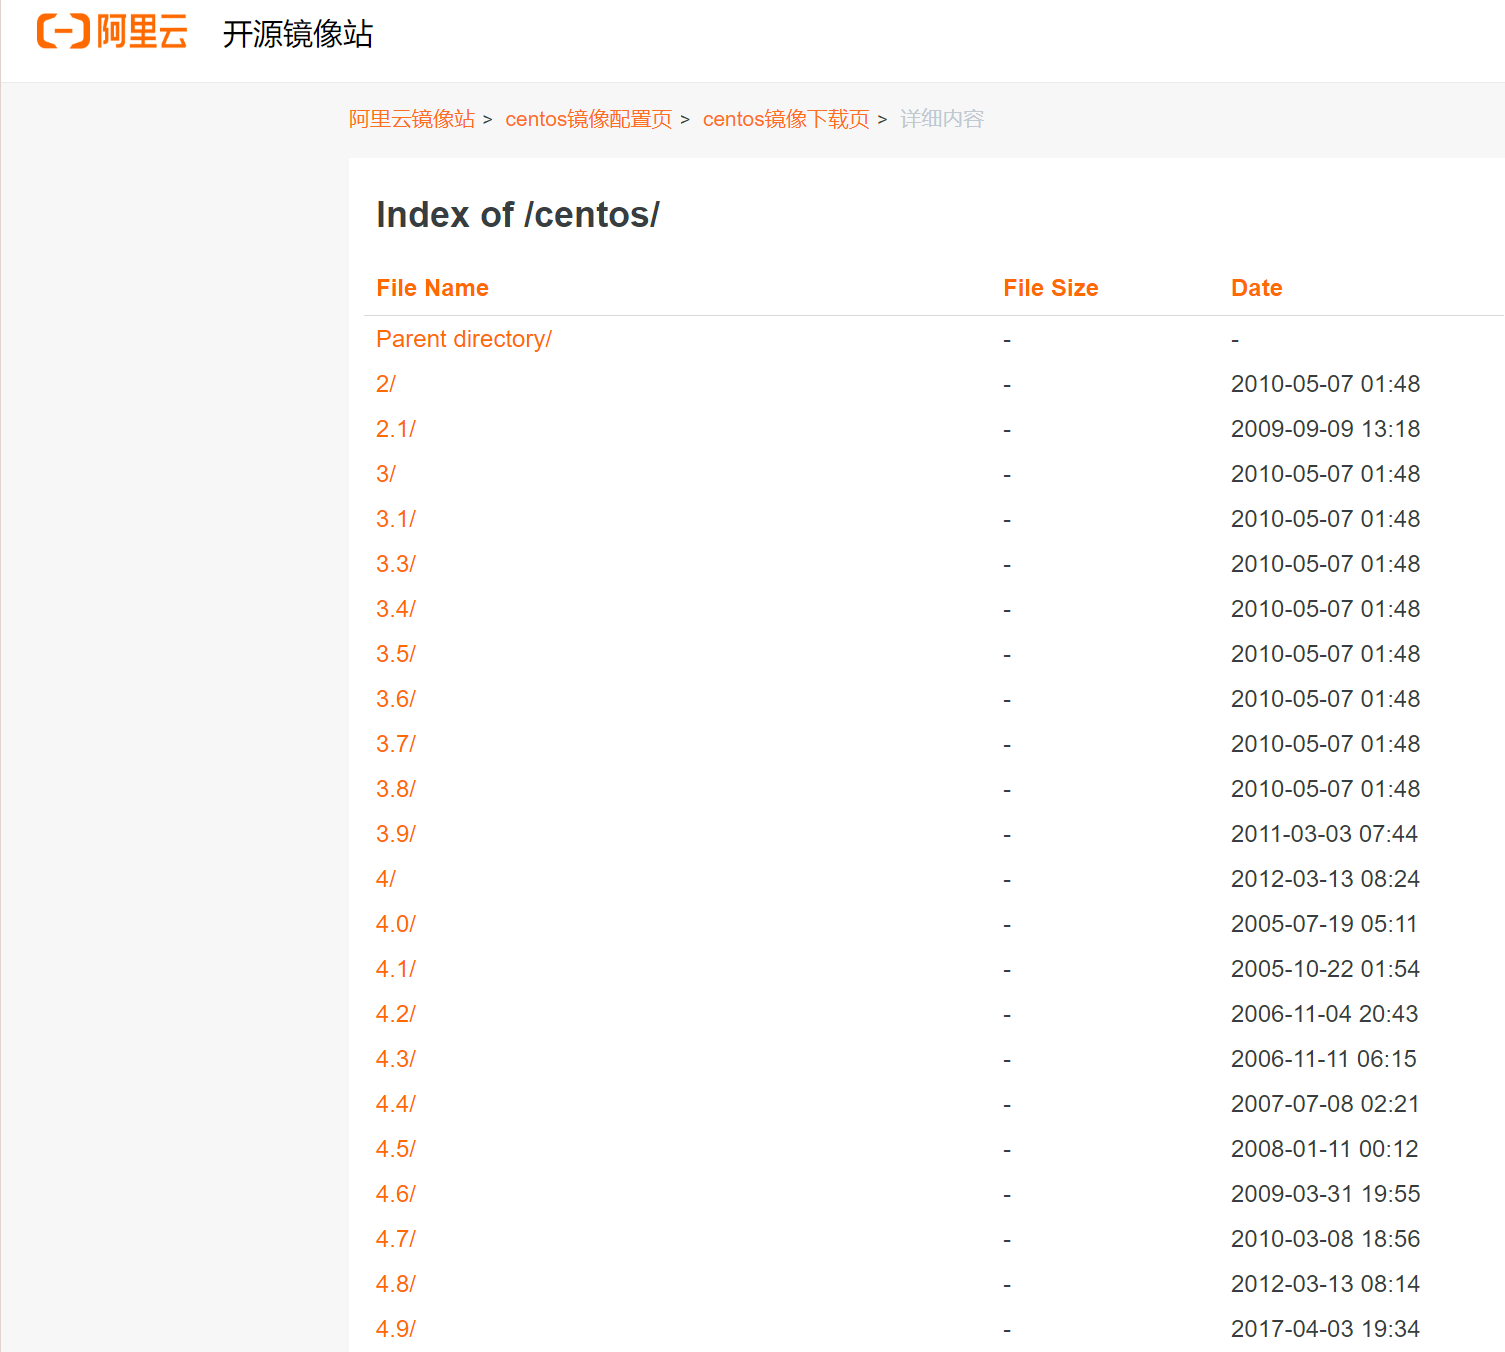Open the 3/ directory
The image size is (1505, 1352).
tap(385, 474)
